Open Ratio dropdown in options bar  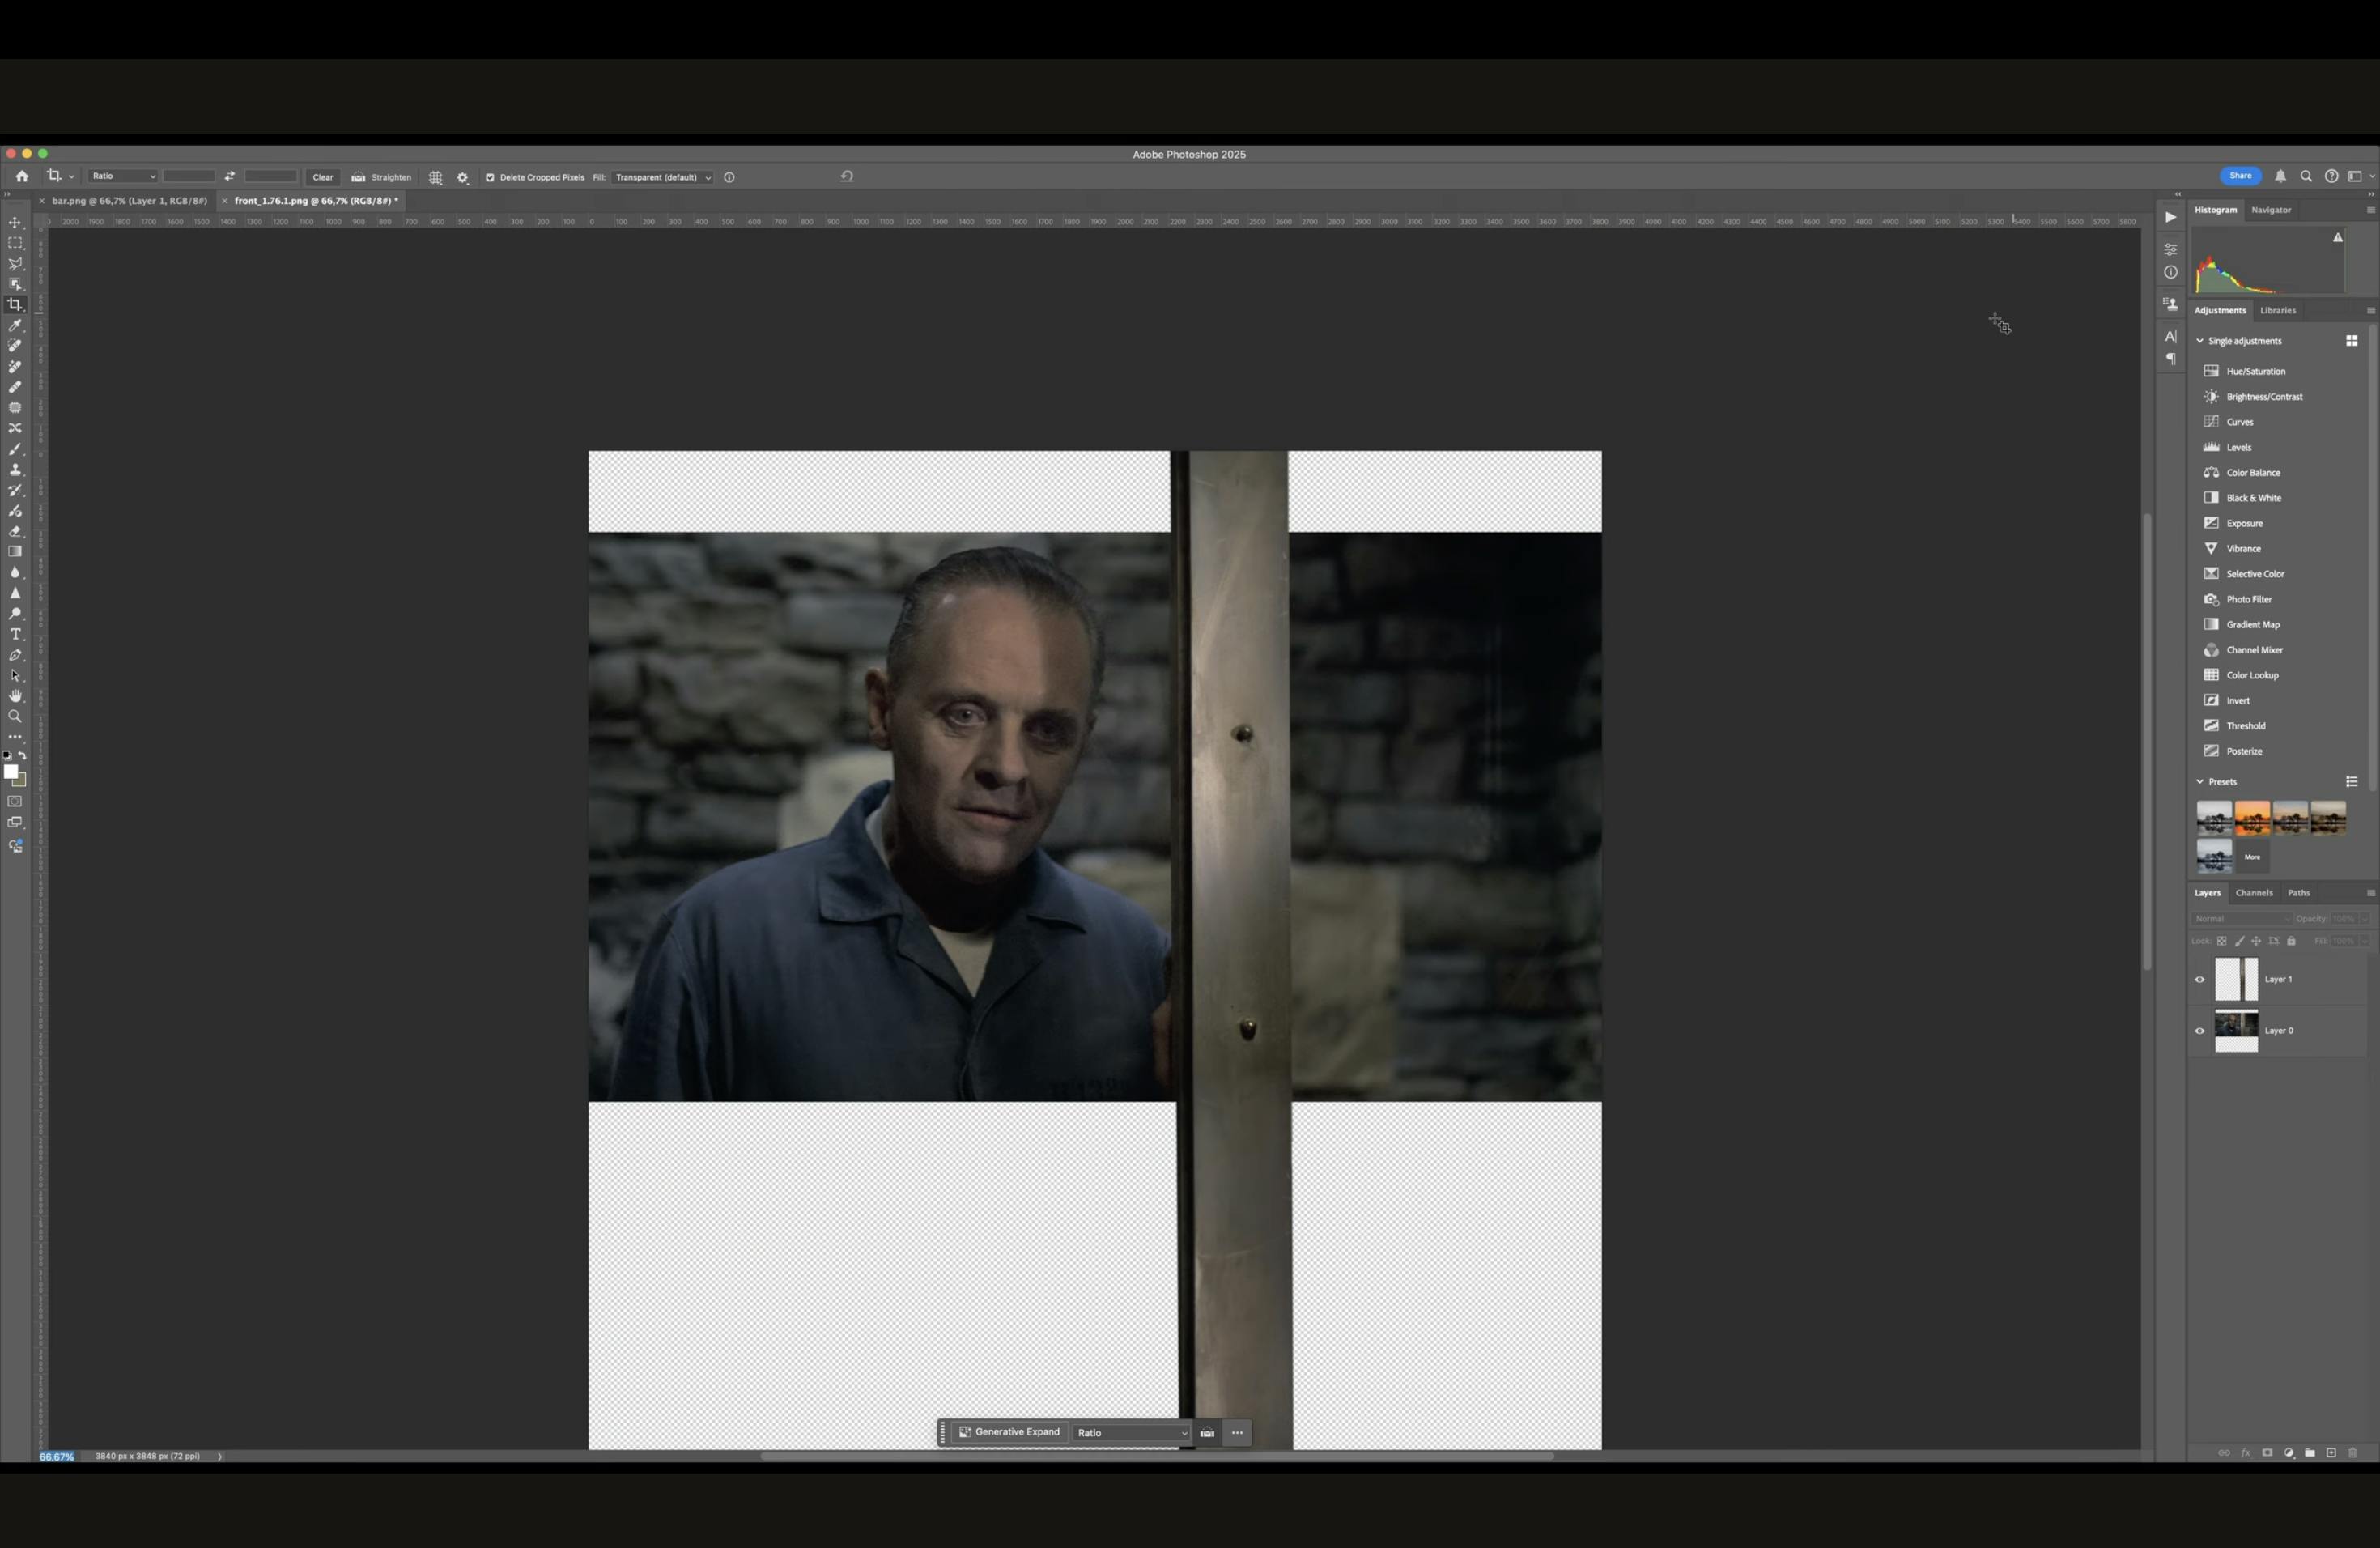[123, 176]
